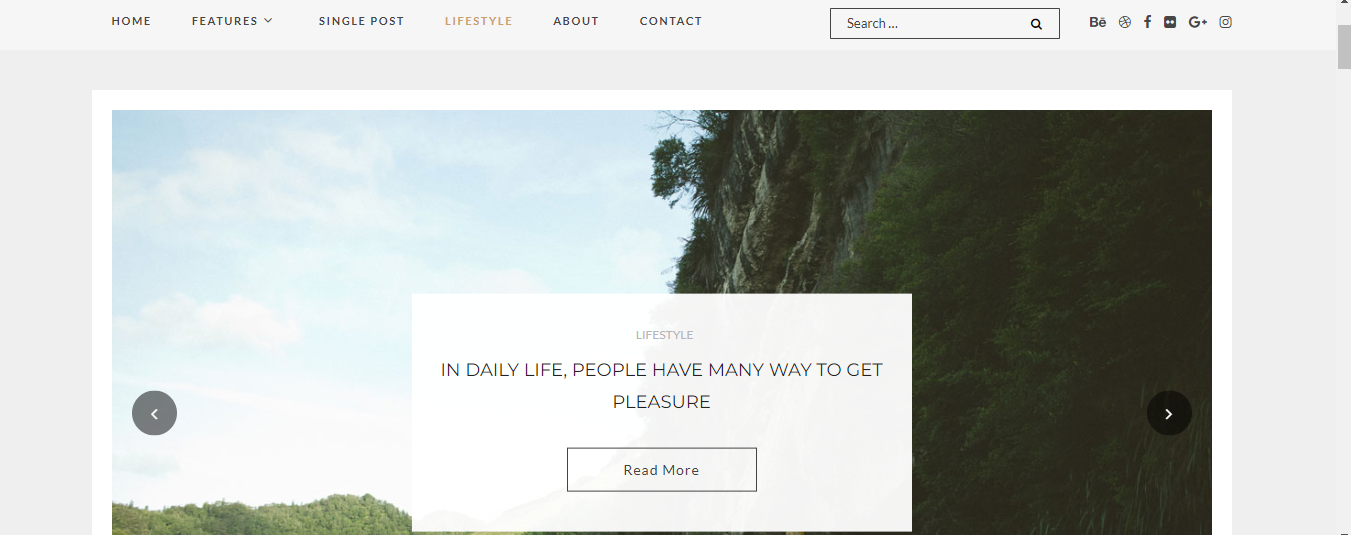Viewport: 1351px width, 535px height.
Task: Visit the Facebook page icon
Action: coord(1148,22)
